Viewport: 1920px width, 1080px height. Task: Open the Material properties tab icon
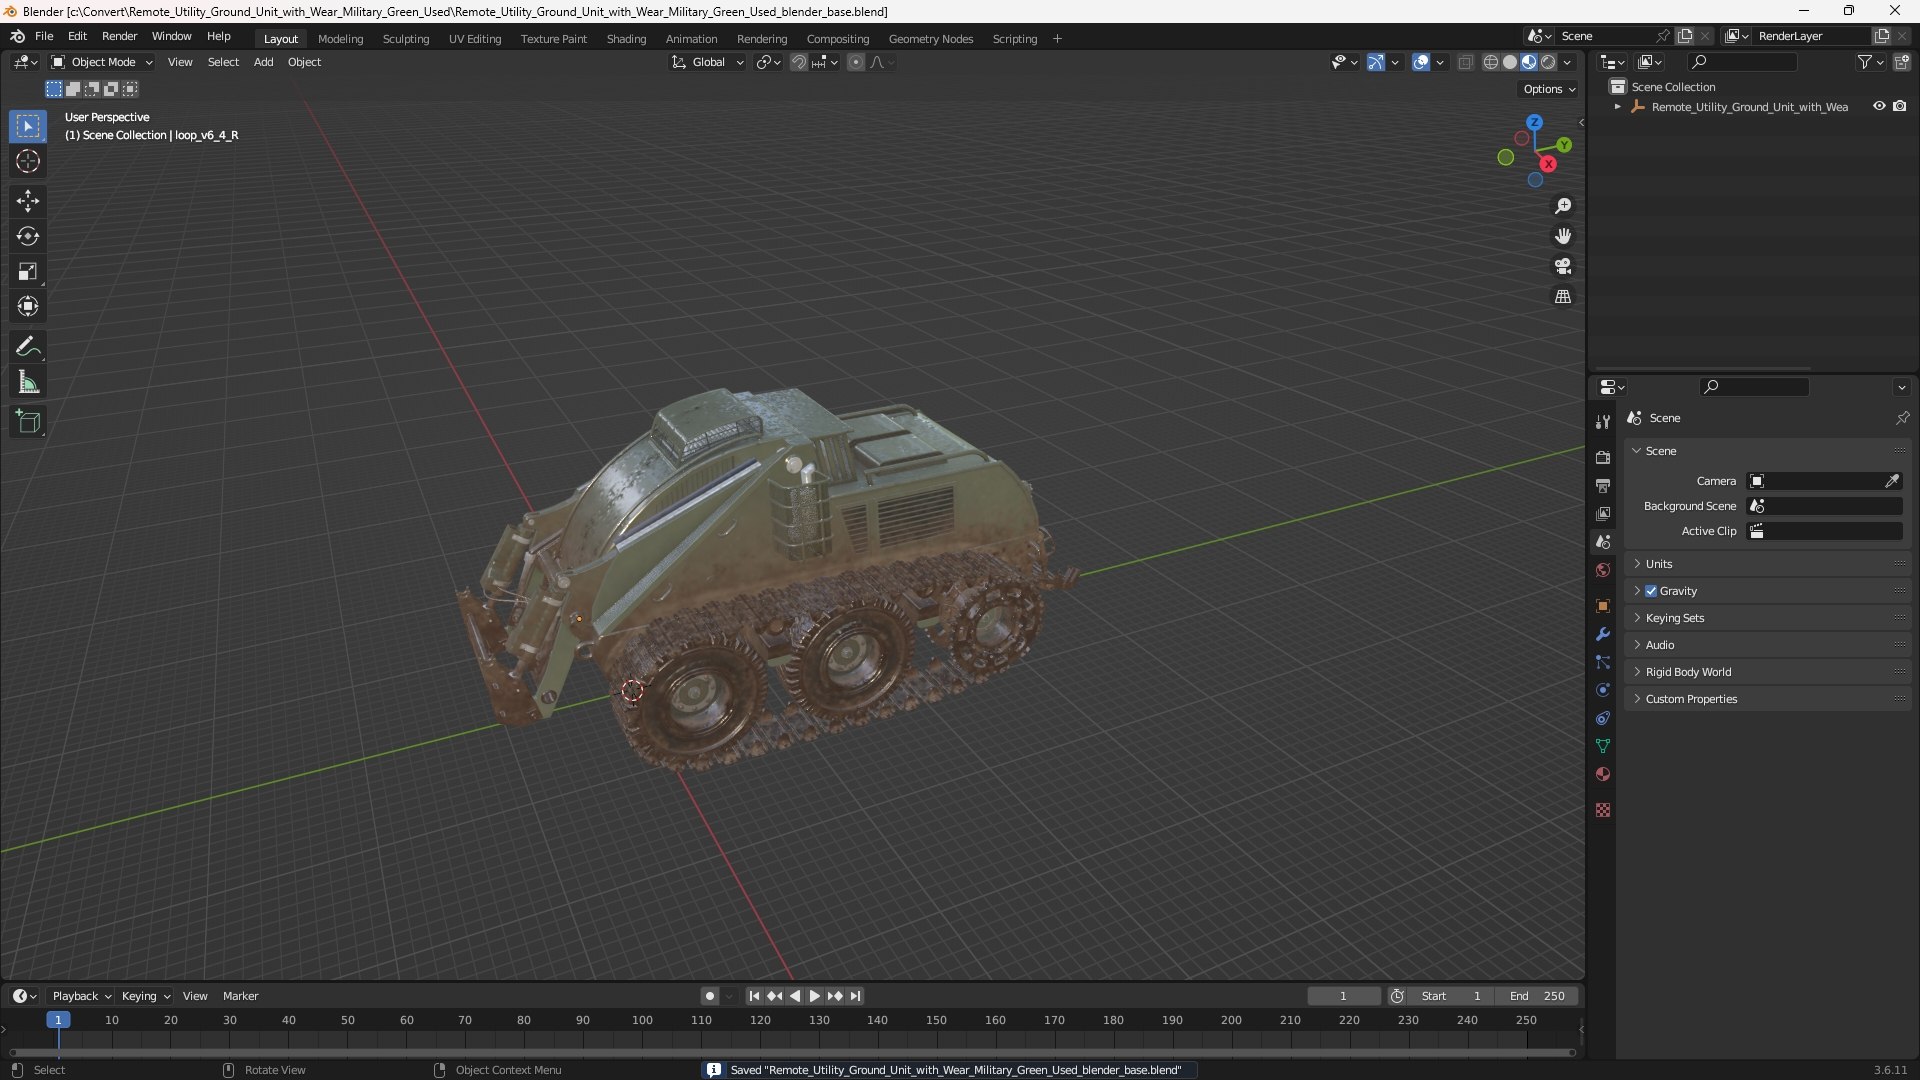[1603, 774]
